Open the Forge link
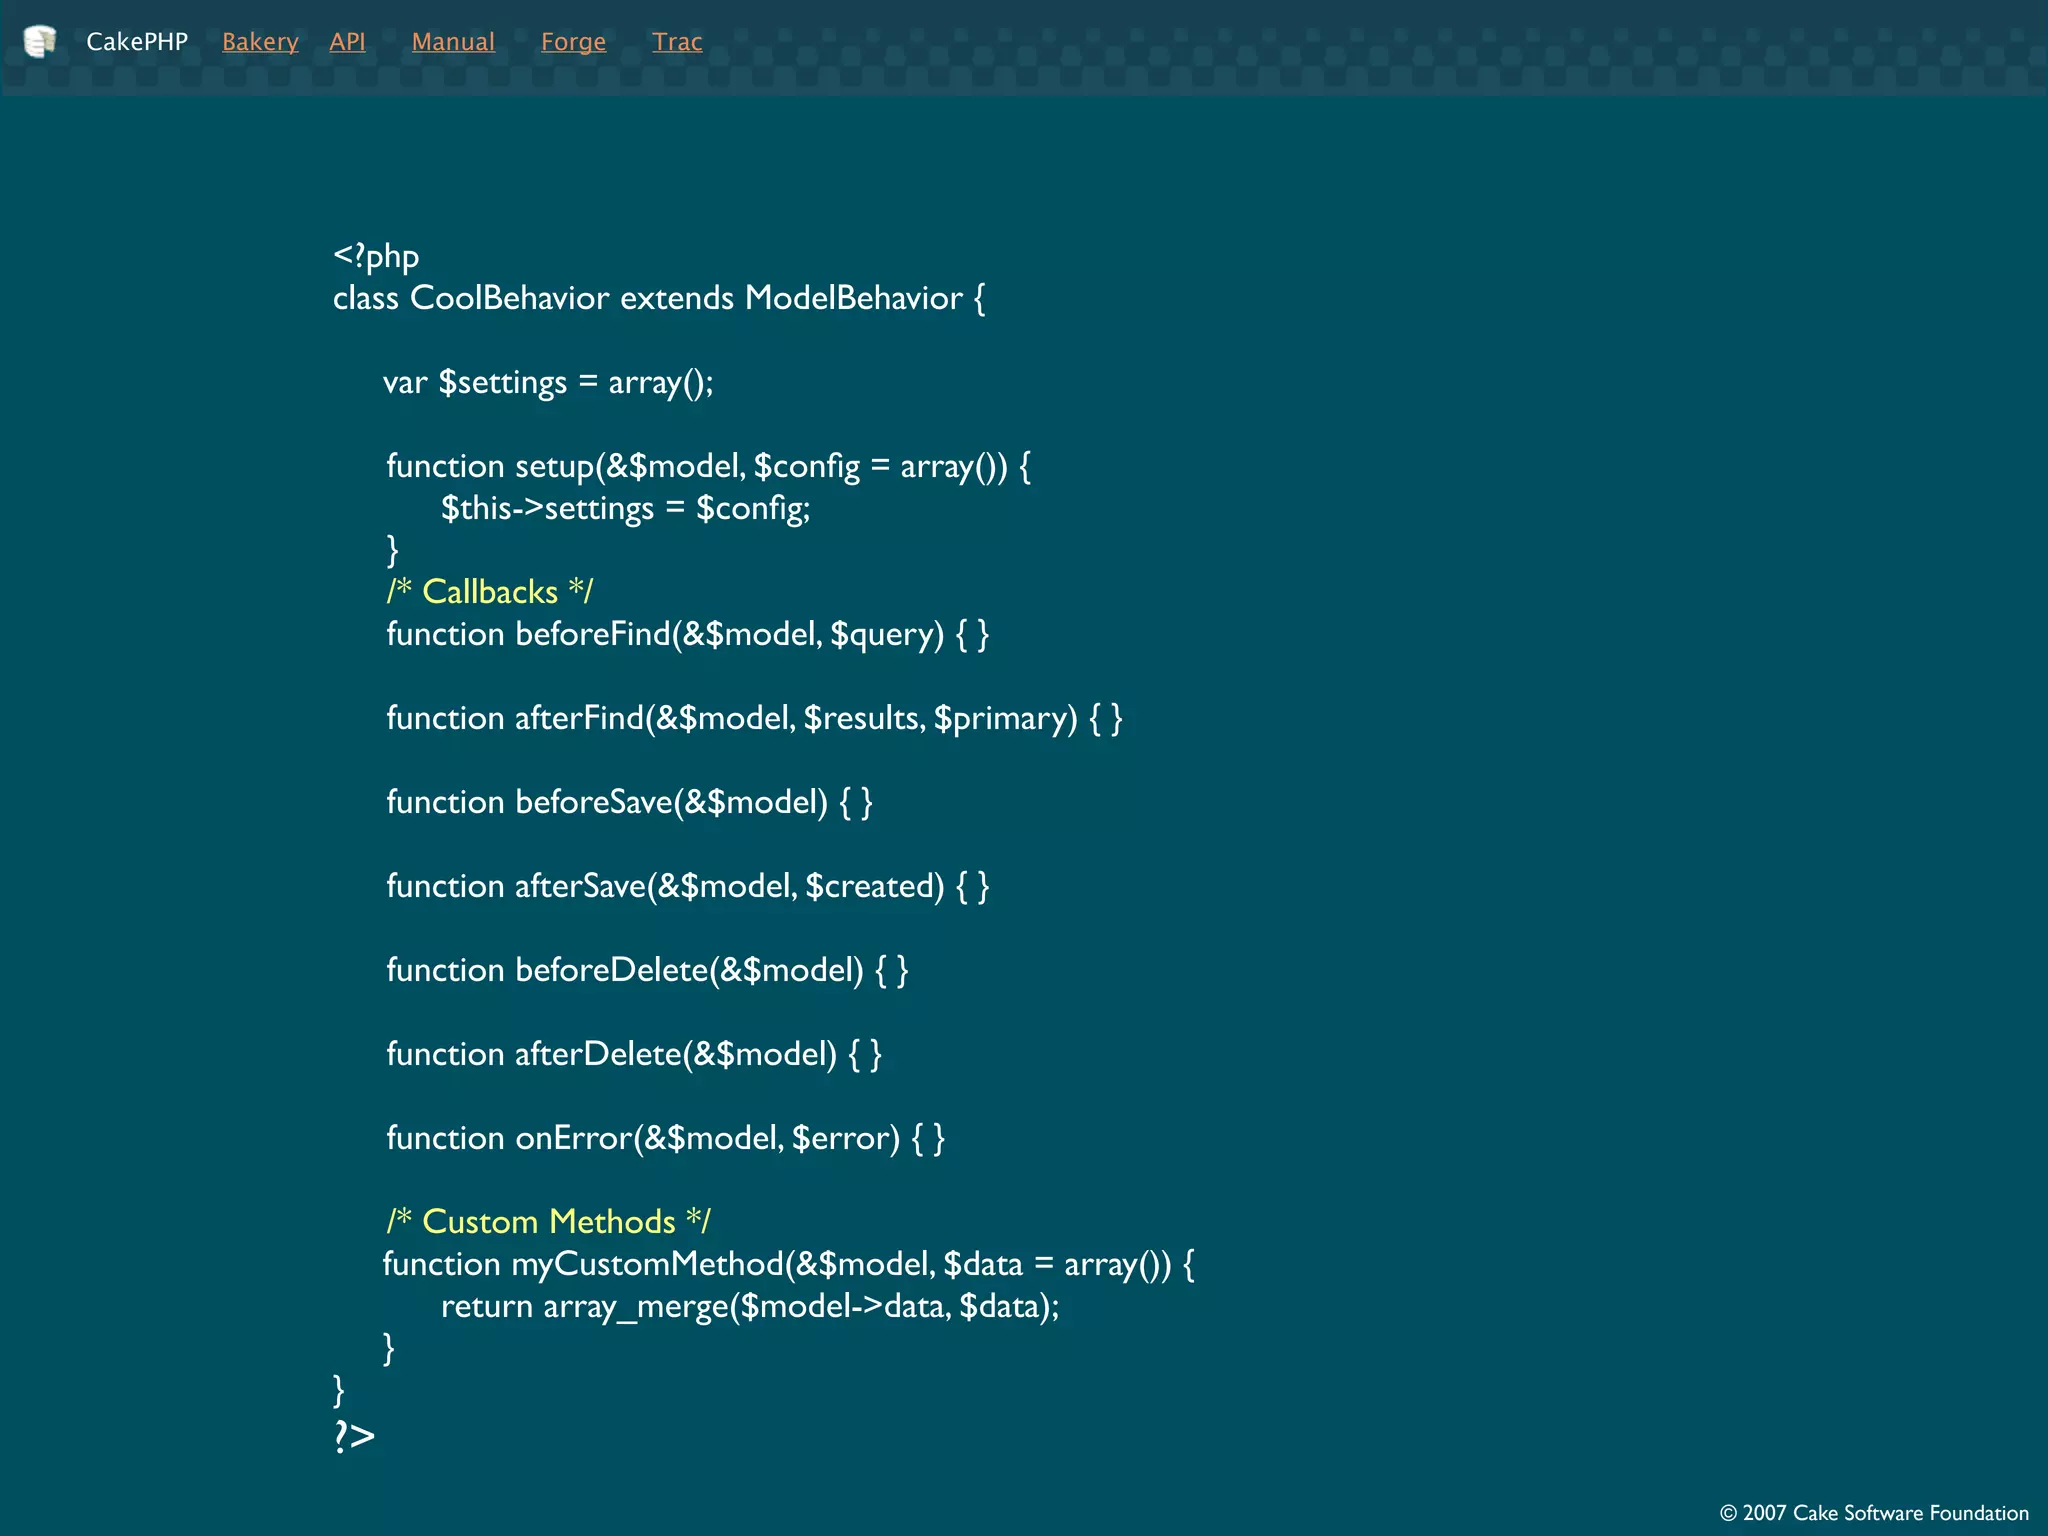The width and height of the screenshot is (2048, 1536). 573,42
